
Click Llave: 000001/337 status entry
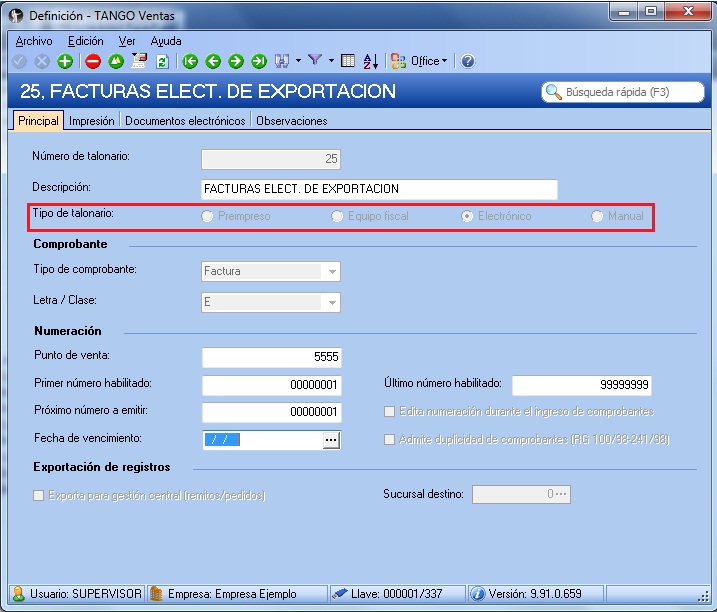pyautogui.click(x=397, y=594)
